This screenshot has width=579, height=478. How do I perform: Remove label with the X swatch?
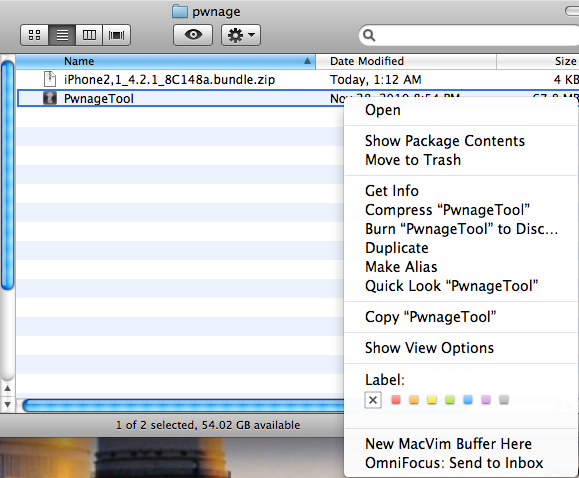(x=373, y=400)
